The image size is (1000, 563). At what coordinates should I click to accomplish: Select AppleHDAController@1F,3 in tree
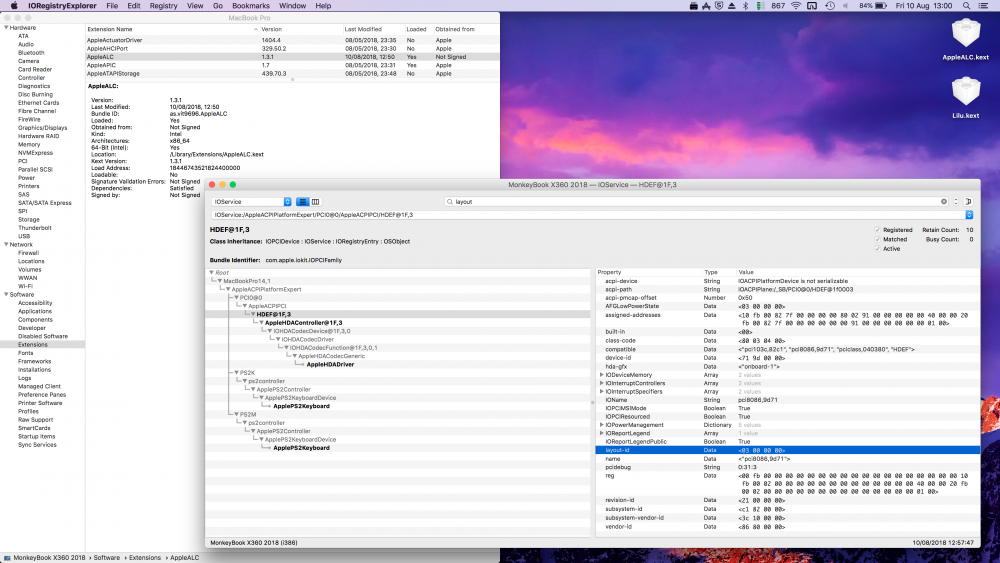point(304,323)
